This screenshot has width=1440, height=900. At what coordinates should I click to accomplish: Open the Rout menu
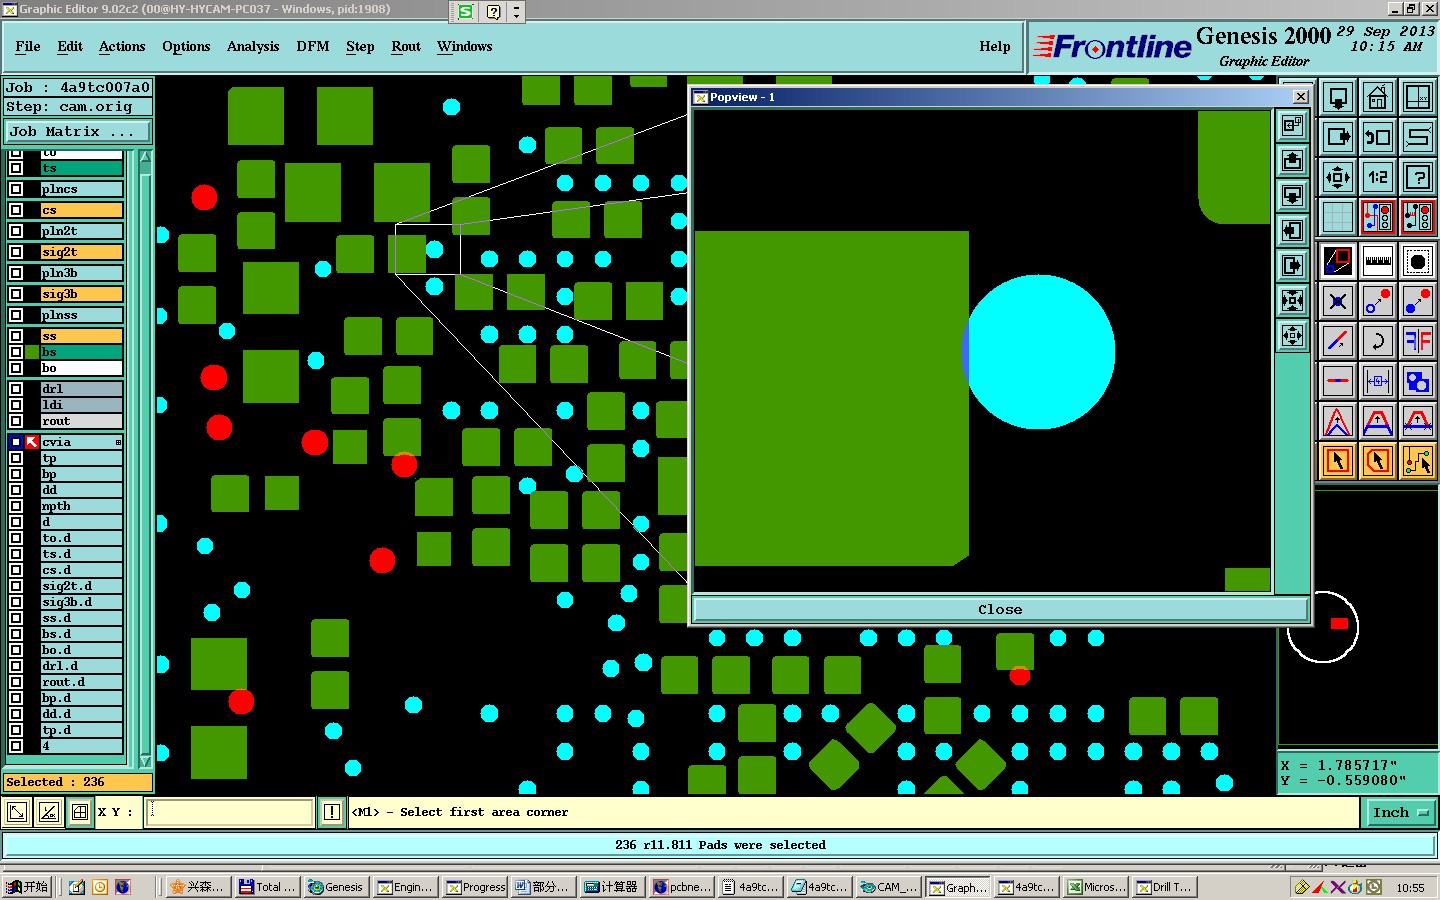pos(406,46)
